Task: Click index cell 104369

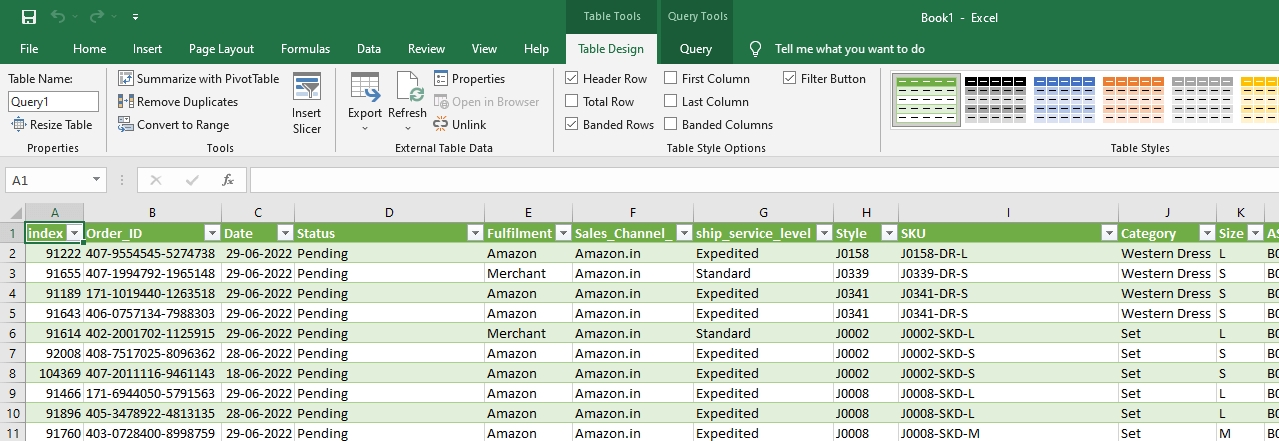Action: [54, 373]
